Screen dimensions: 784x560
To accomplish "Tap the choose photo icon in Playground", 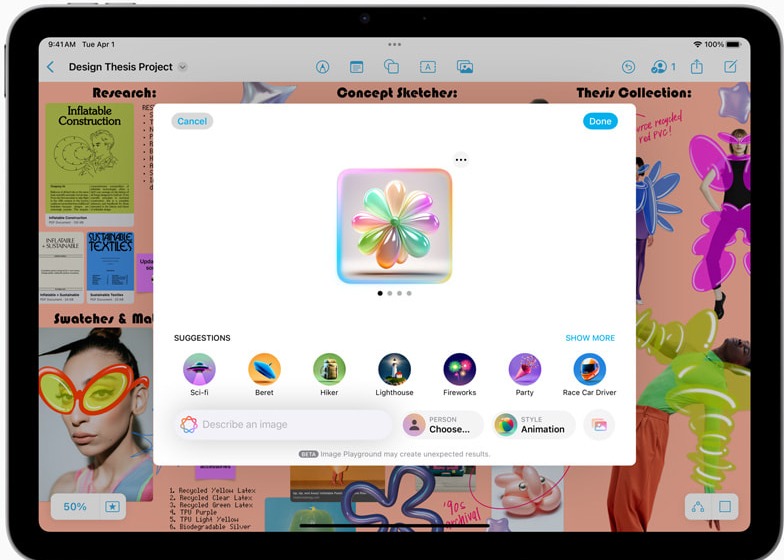I will click(599, 425).
